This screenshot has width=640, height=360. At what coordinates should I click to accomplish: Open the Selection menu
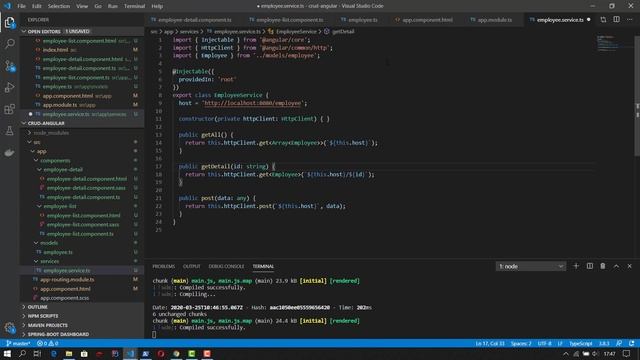[x=59, y=6]
